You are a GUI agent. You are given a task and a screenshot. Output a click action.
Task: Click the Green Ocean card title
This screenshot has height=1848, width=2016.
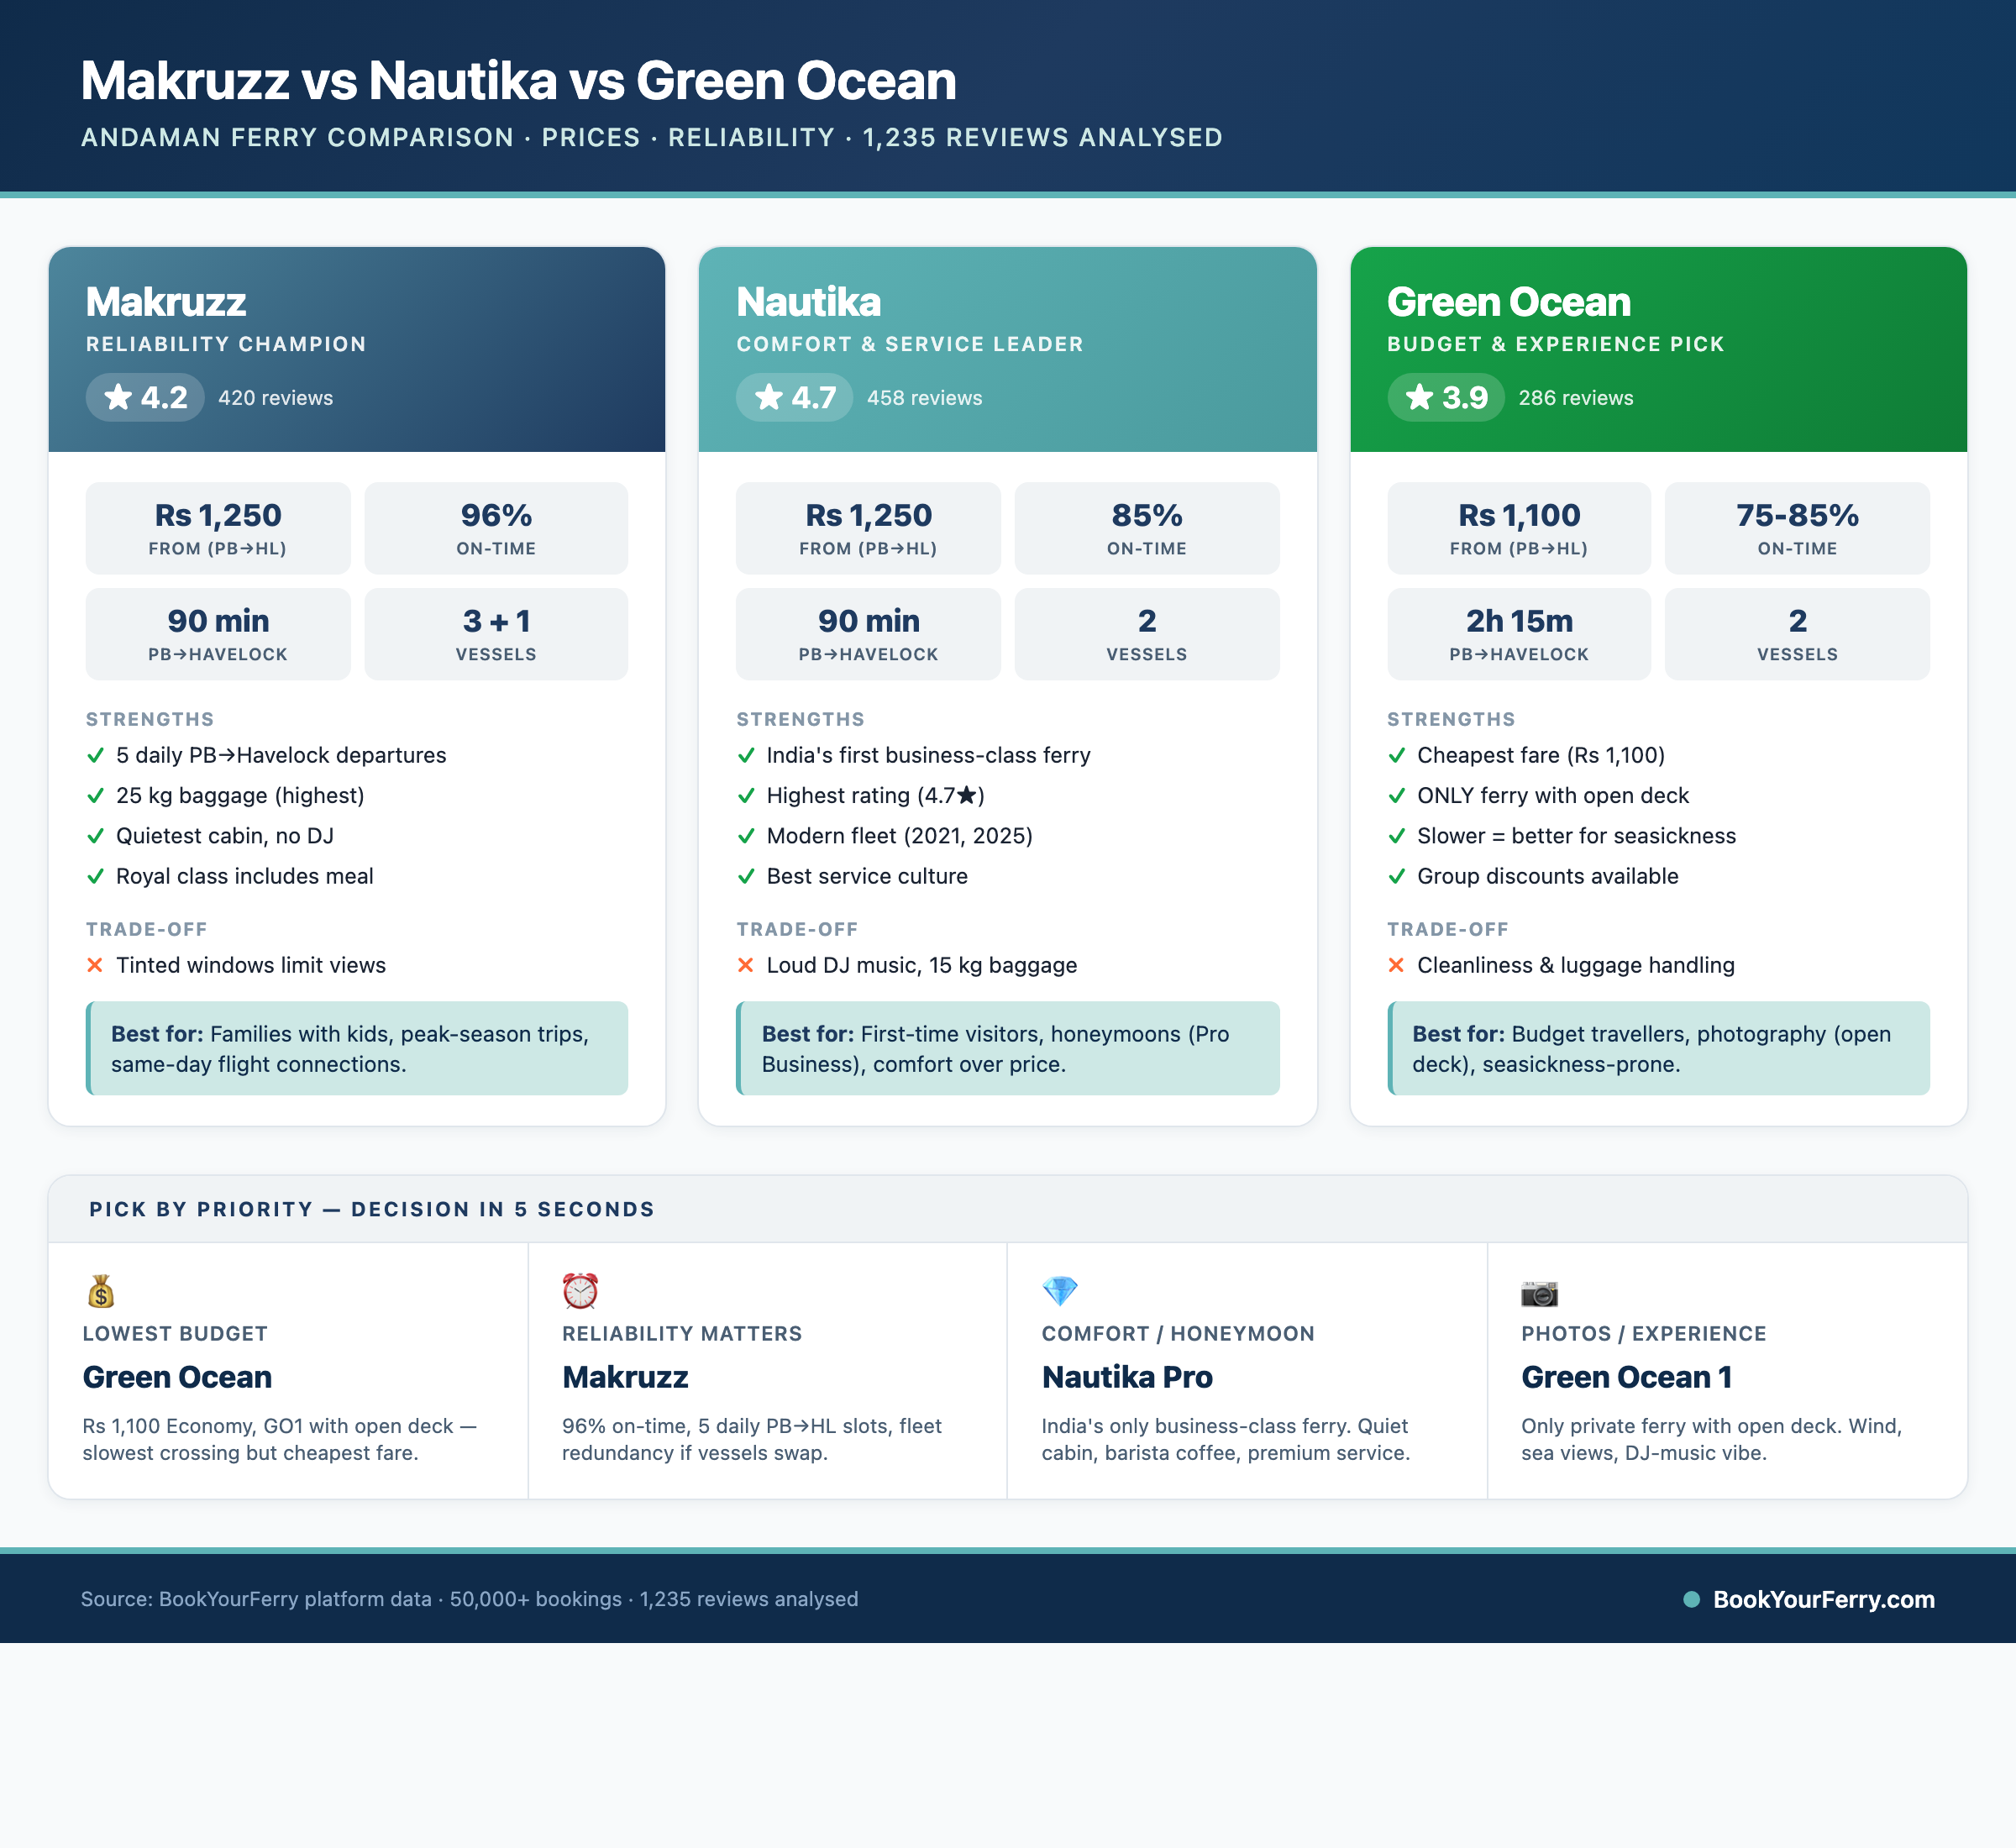tap(1508, 302)
